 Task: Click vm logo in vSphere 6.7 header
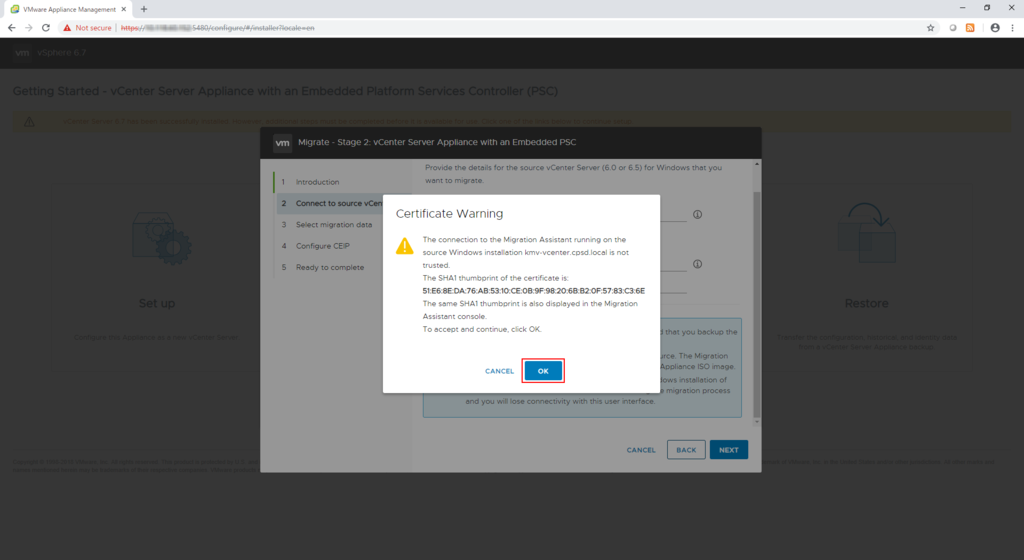click(x=22, y=53)
